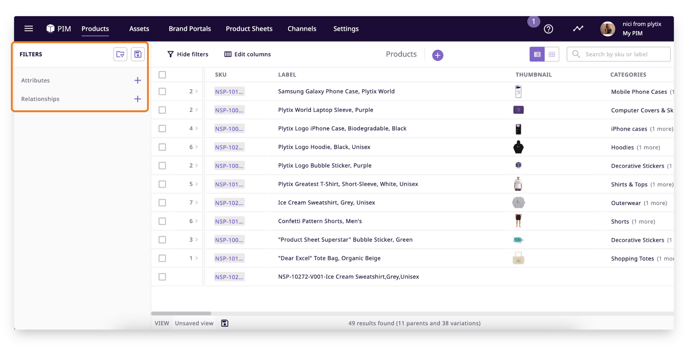Click the Plytix World Laptop Sleeve thumbnail
Viewport: 688px width, 363px height.
518,110
